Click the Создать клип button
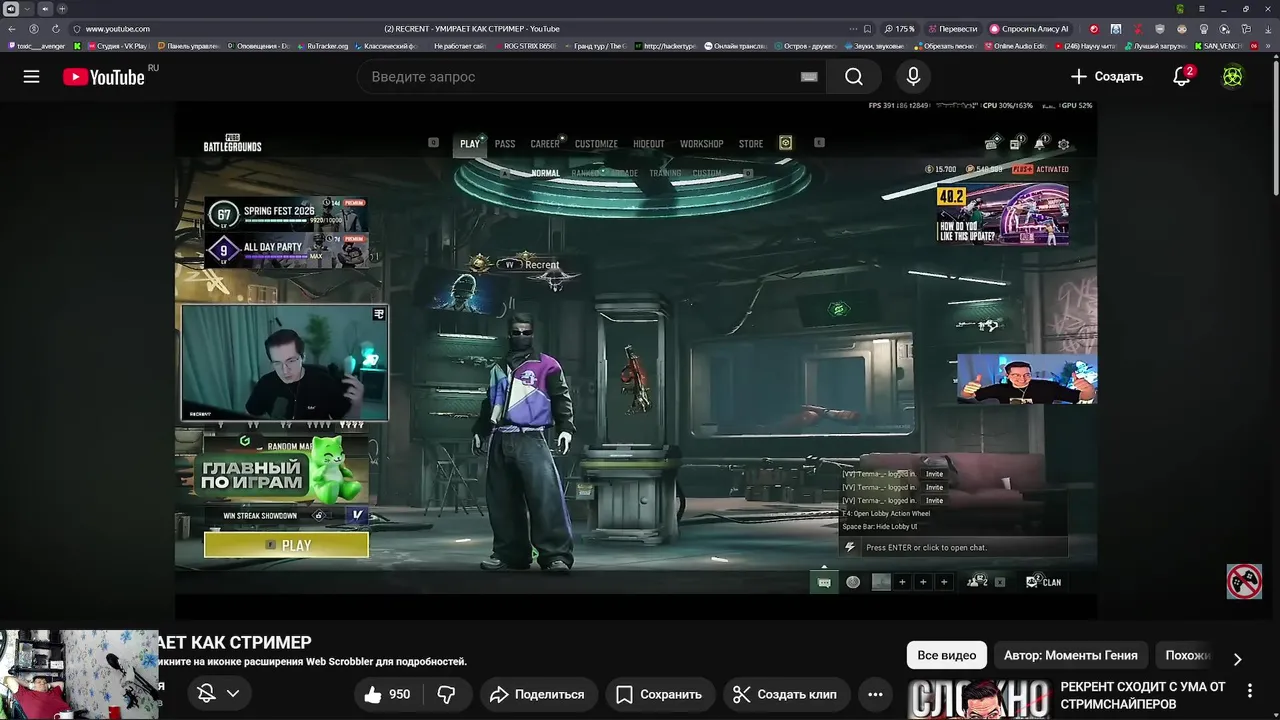The width and height of the screenshot is (1280, 720). 785,694
